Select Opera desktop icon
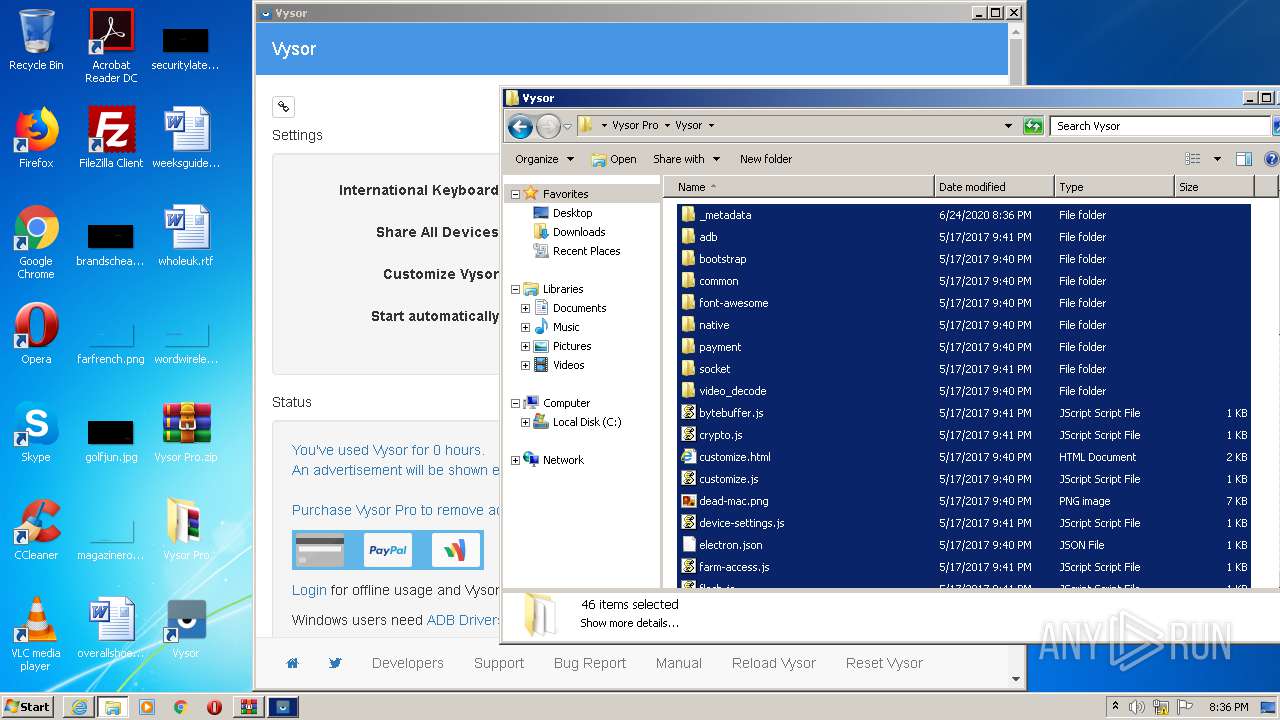The height and width of the screenshot is (720, 1280). [36, 334]
